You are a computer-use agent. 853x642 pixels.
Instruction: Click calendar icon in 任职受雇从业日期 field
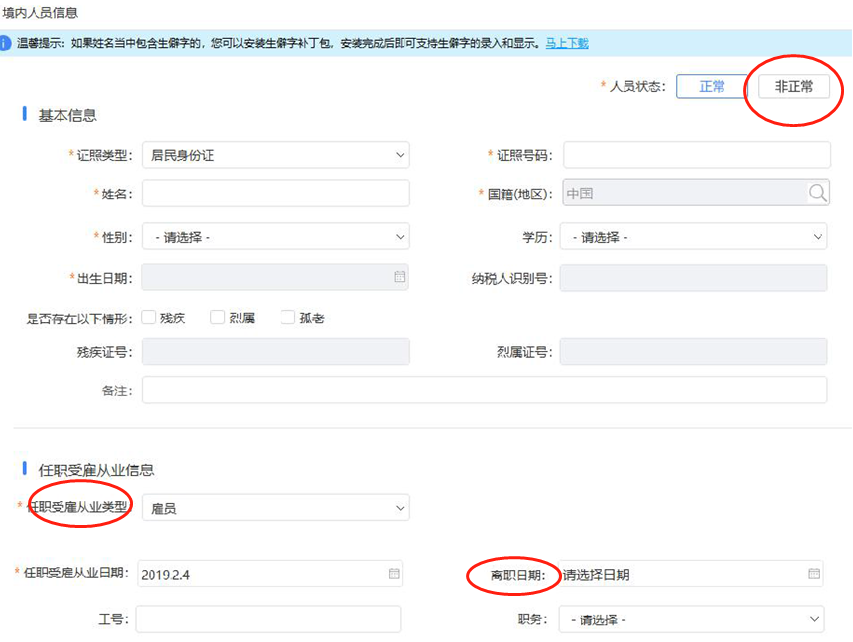click(x=394, y=574)
